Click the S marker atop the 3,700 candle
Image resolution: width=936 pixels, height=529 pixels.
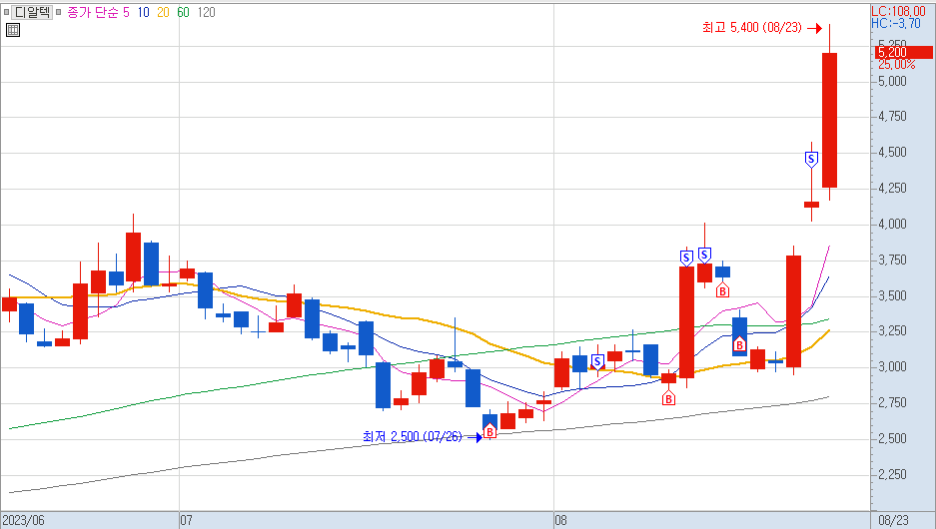click(x=686, y=258)
